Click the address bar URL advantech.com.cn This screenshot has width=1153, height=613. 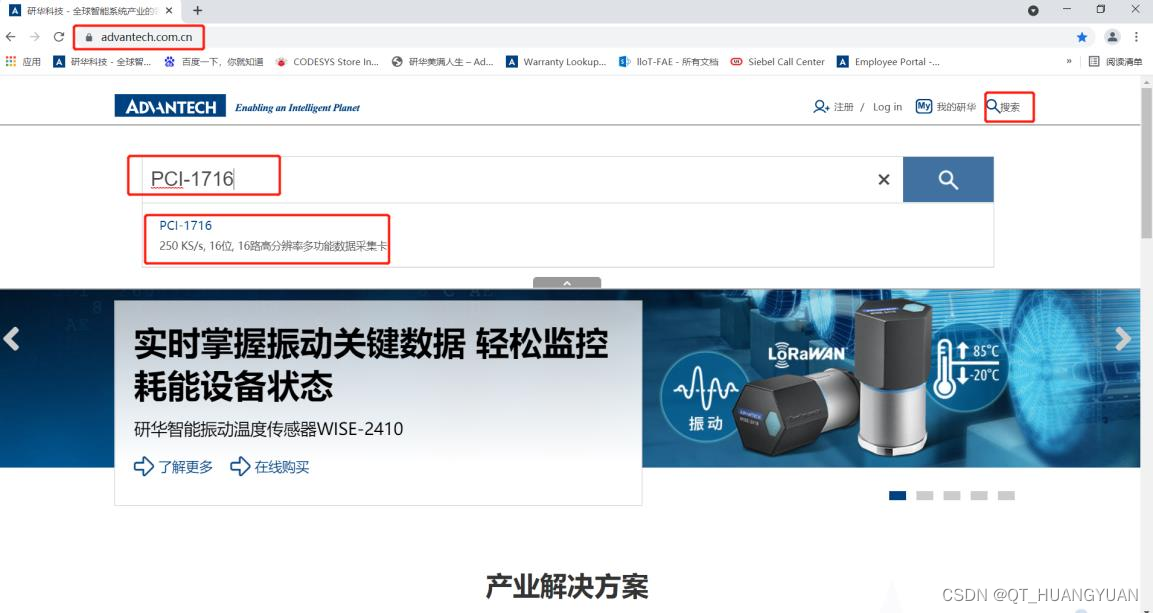146,37
